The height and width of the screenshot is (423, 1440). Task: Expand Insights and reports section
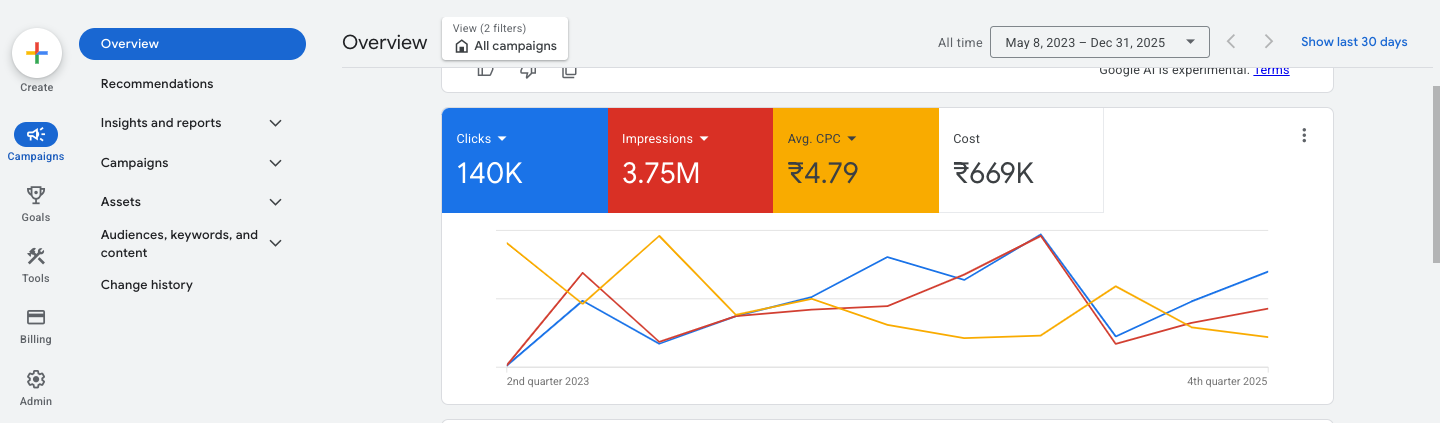pos(276,123)
